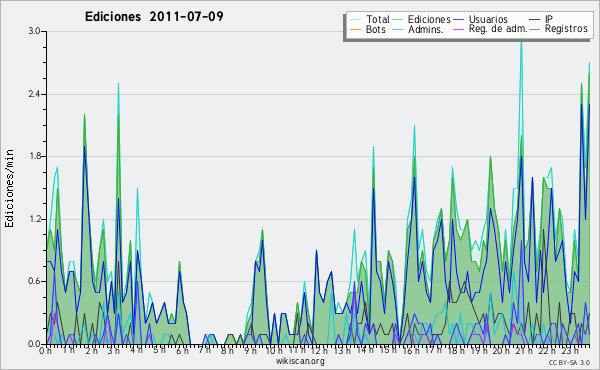Click the magenta line swatch beside Reg. de adm.
The width and height of the screenshot is (600, 370).
point(458,29)
